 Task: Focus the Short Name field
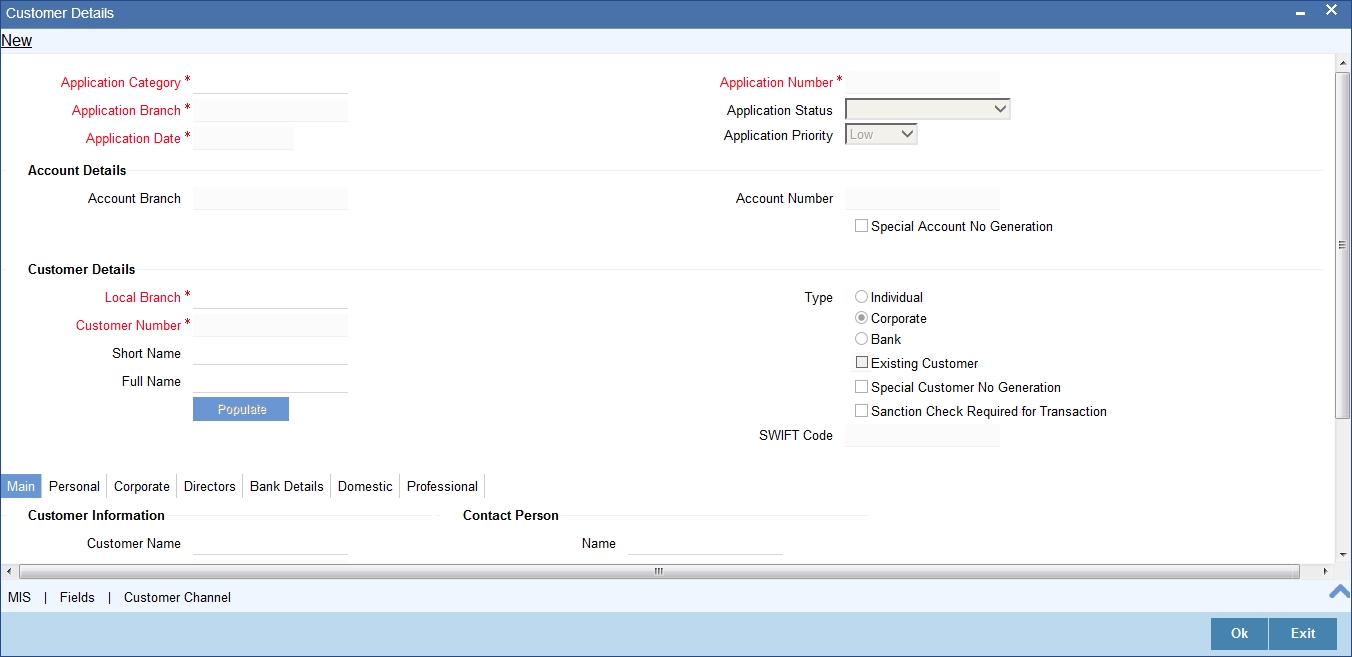pyautogui.click(x=270, y=353)
